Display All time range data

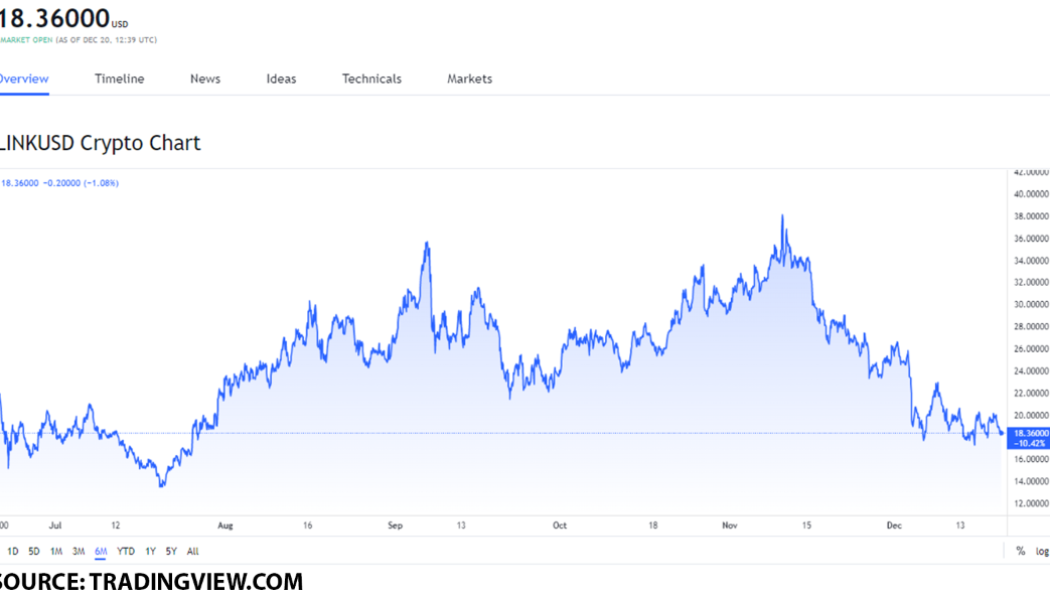pos(192,551)
